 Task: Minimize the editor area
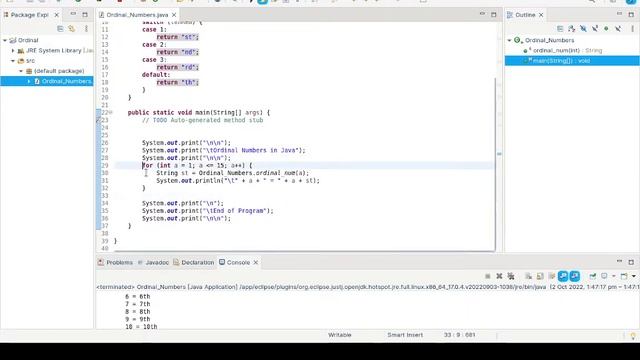click(x=482, y=14)
